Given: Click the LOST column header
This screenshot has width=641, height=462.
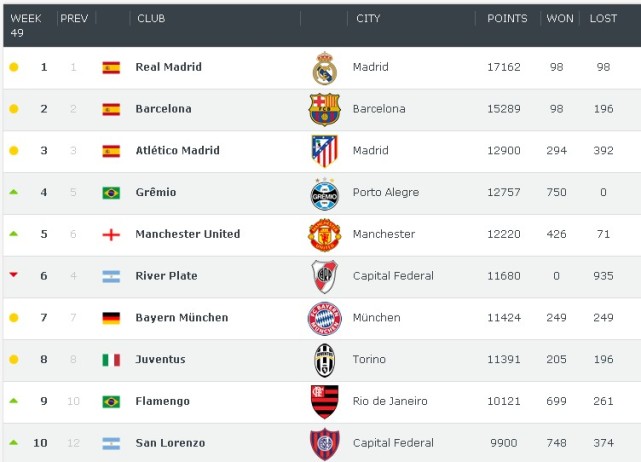Looking at the screenshot, I should coord(603,19).
